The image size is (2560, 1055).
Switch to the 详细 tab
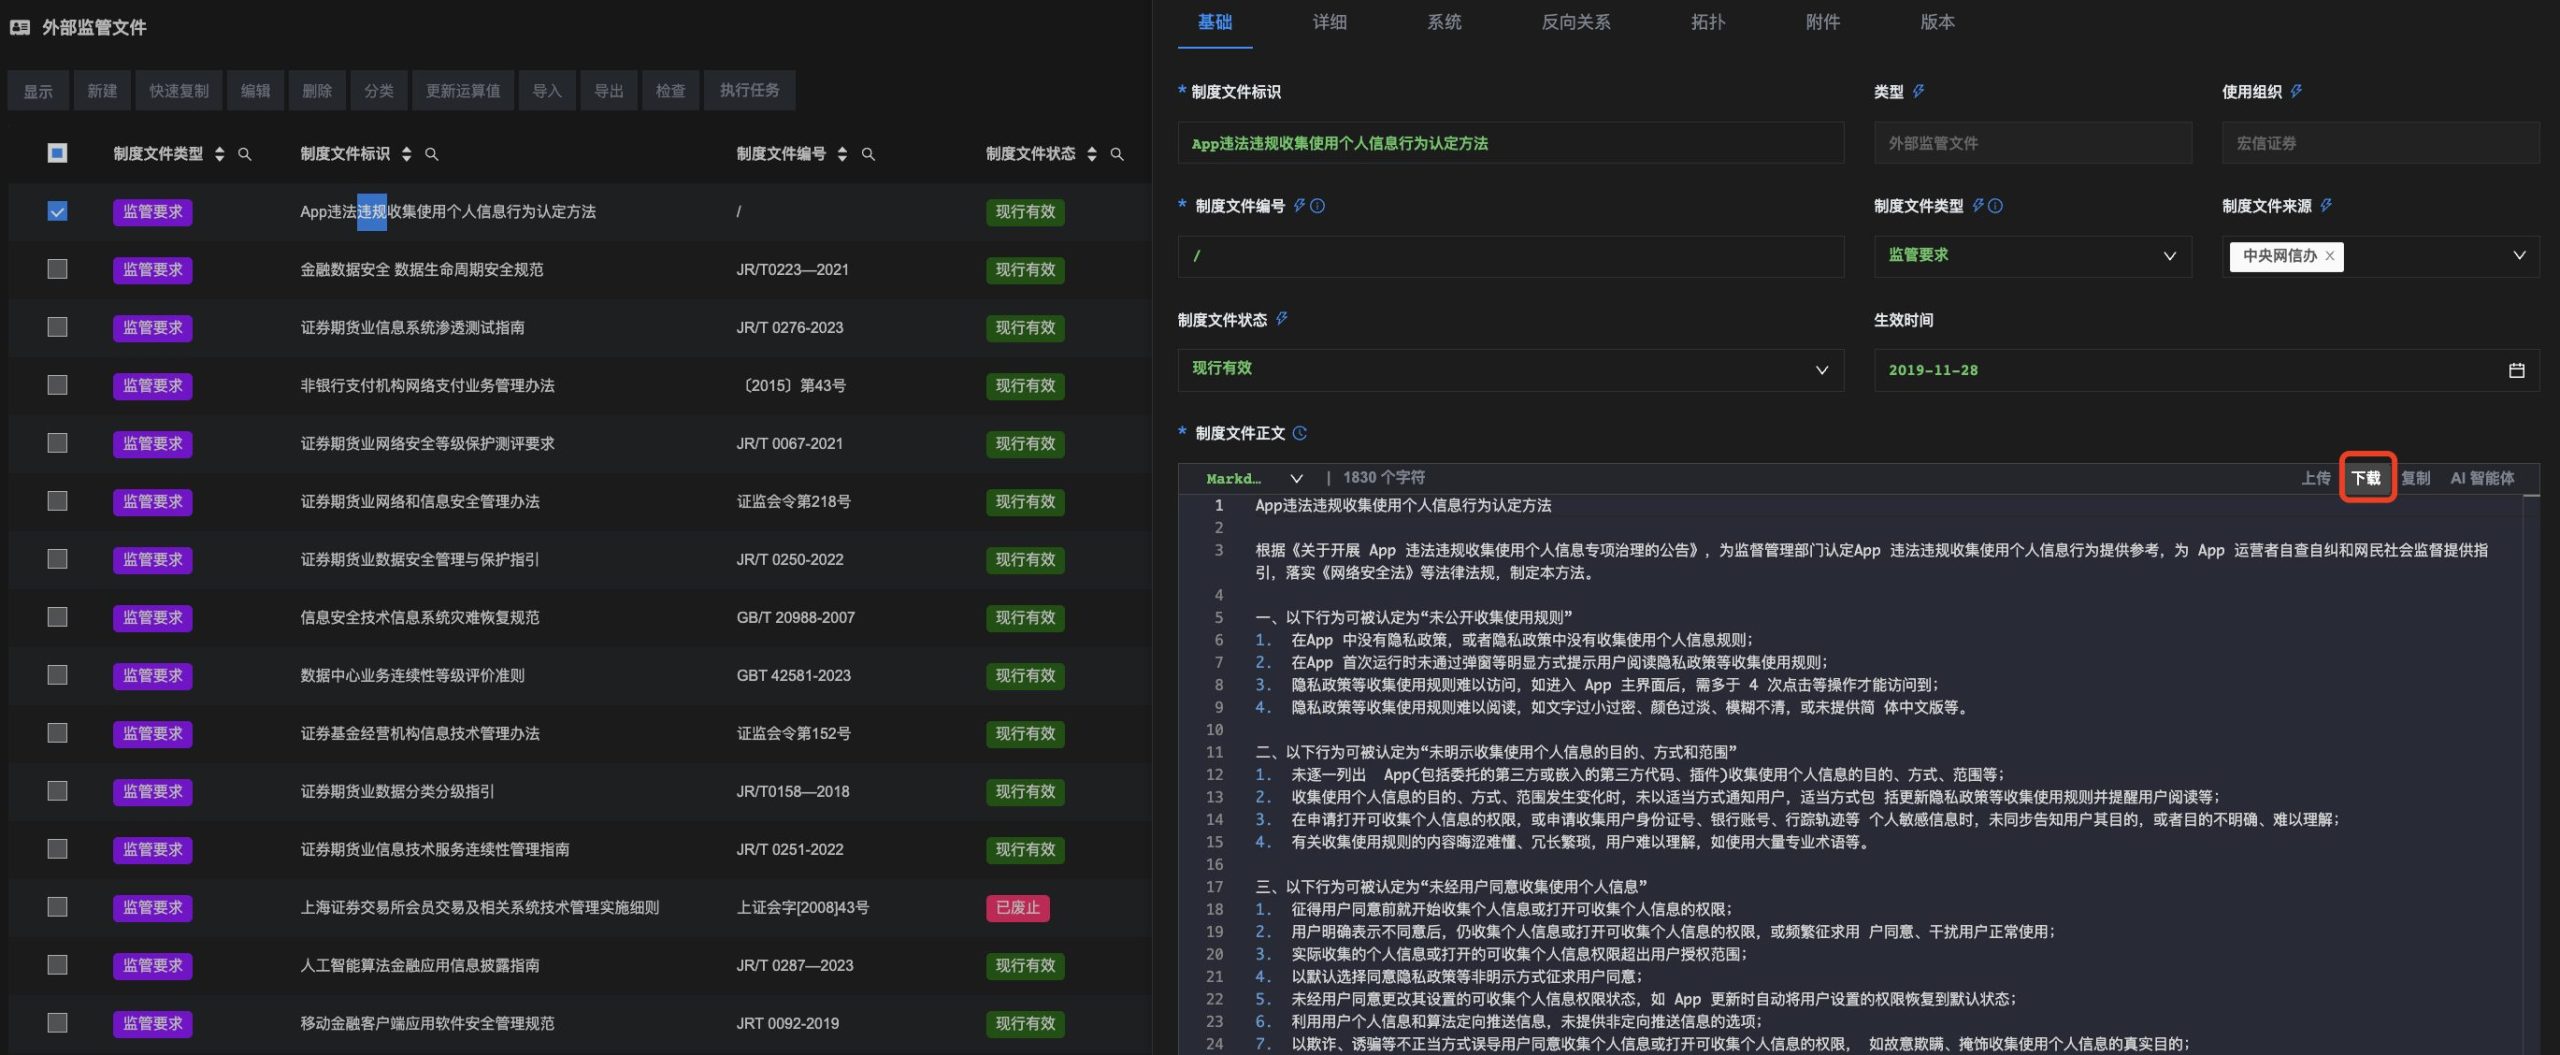click(1329, 22)
